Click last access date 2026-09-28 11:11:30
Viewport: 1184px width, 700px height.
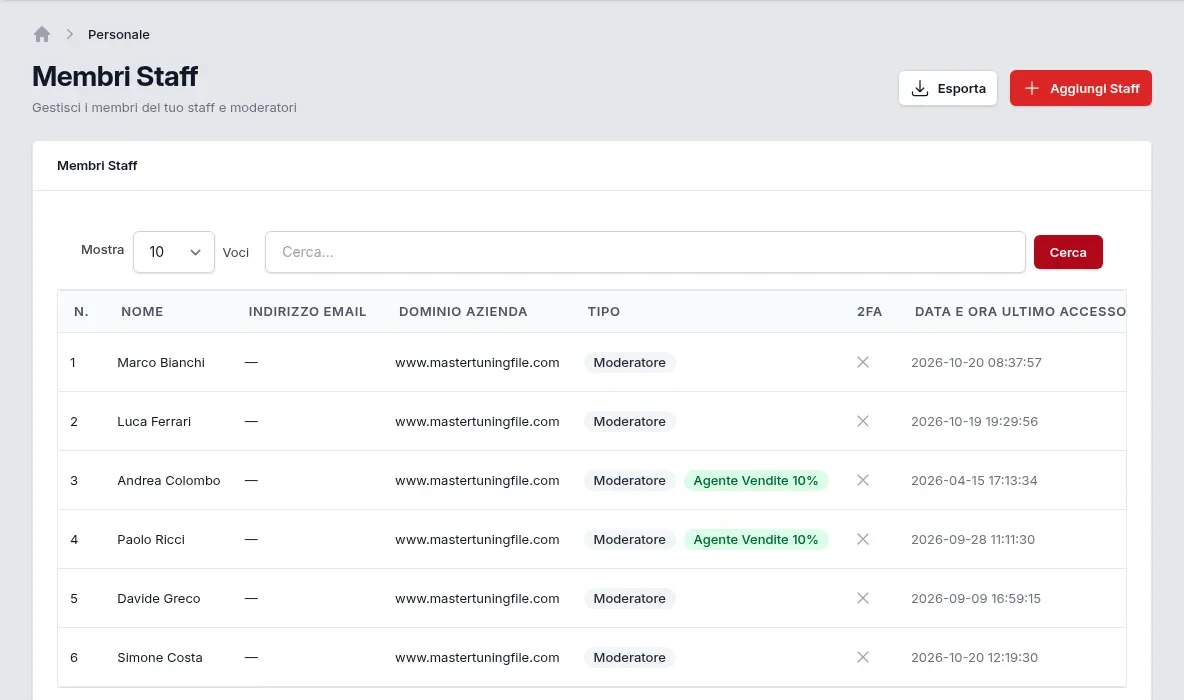[973, 539]
